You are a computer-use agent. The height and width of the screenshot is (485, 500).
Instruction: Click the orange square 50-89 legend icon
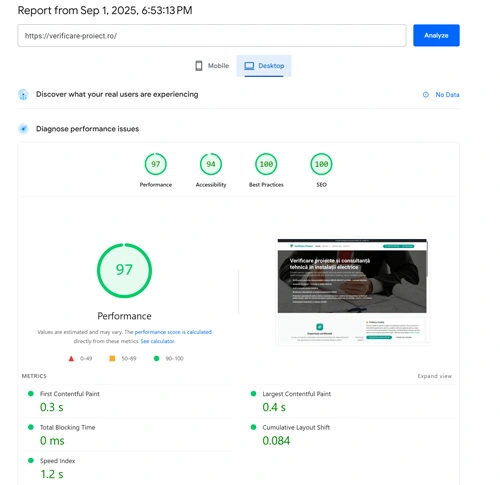(x=112, y=359)
